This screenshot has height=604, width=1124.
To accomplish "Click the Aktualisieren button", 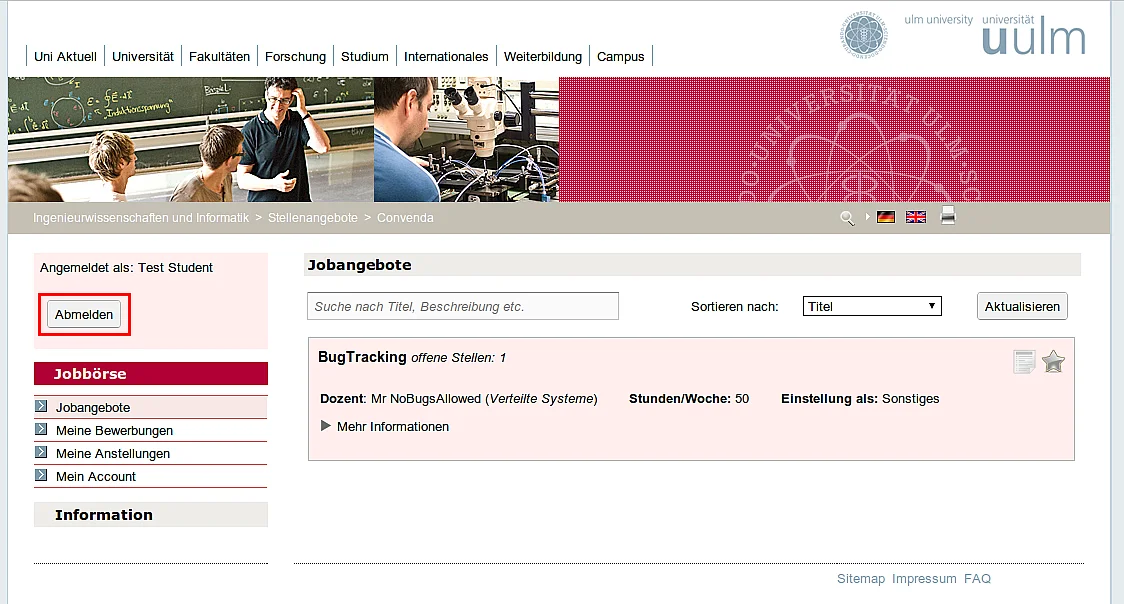I will [1022, 307].
